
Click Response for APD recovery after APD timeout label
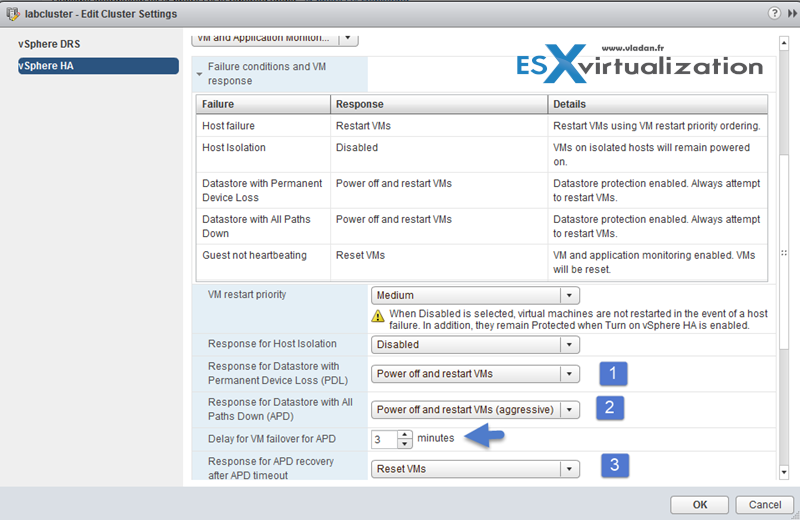(x=270, y=468)
